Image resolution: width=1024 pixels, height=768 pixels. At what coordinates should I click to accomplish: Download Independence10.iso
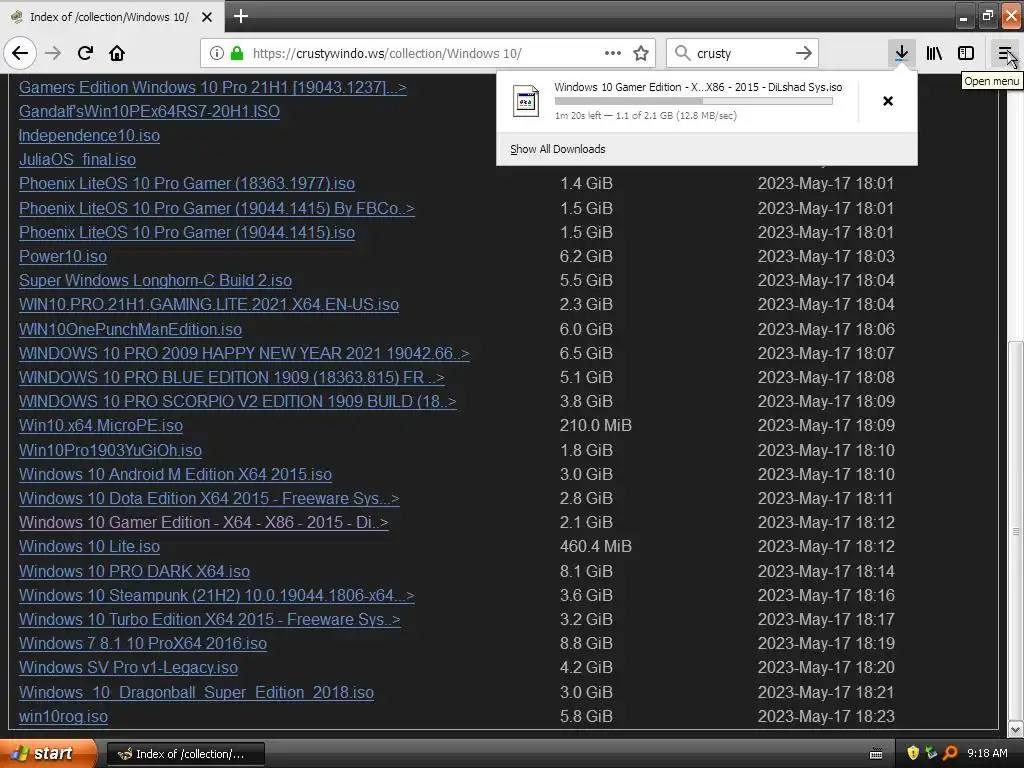click(89, 136)
